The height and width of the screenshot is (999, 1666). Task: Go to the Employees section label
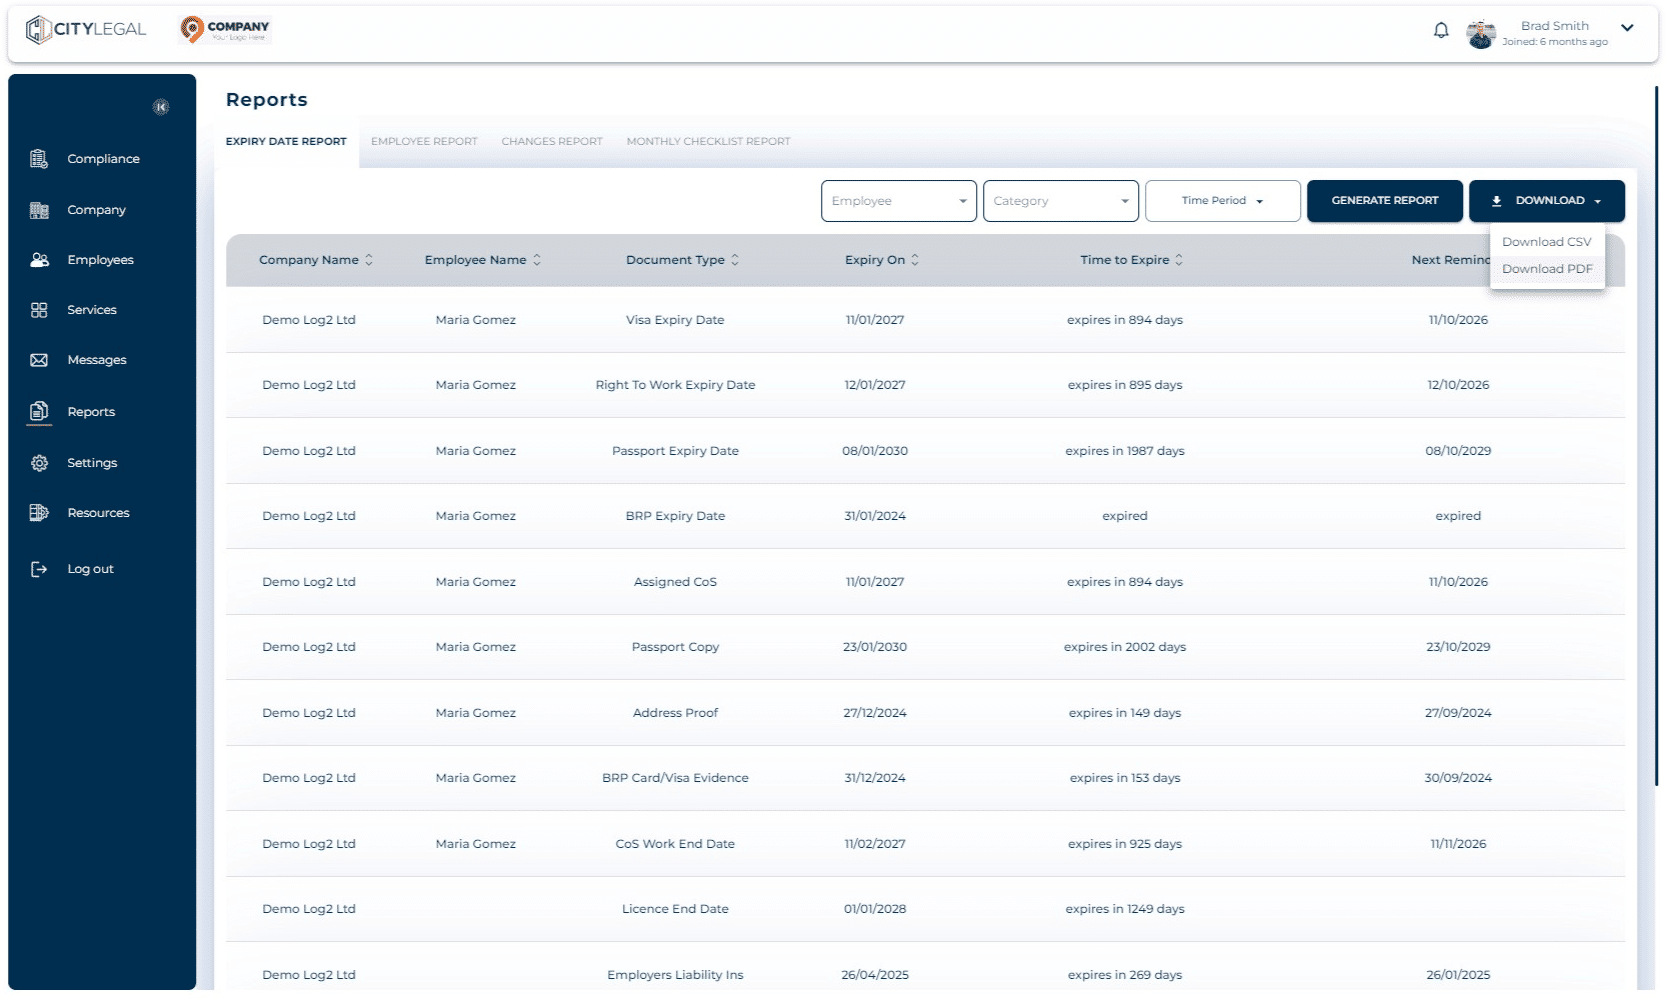(100, 260)
